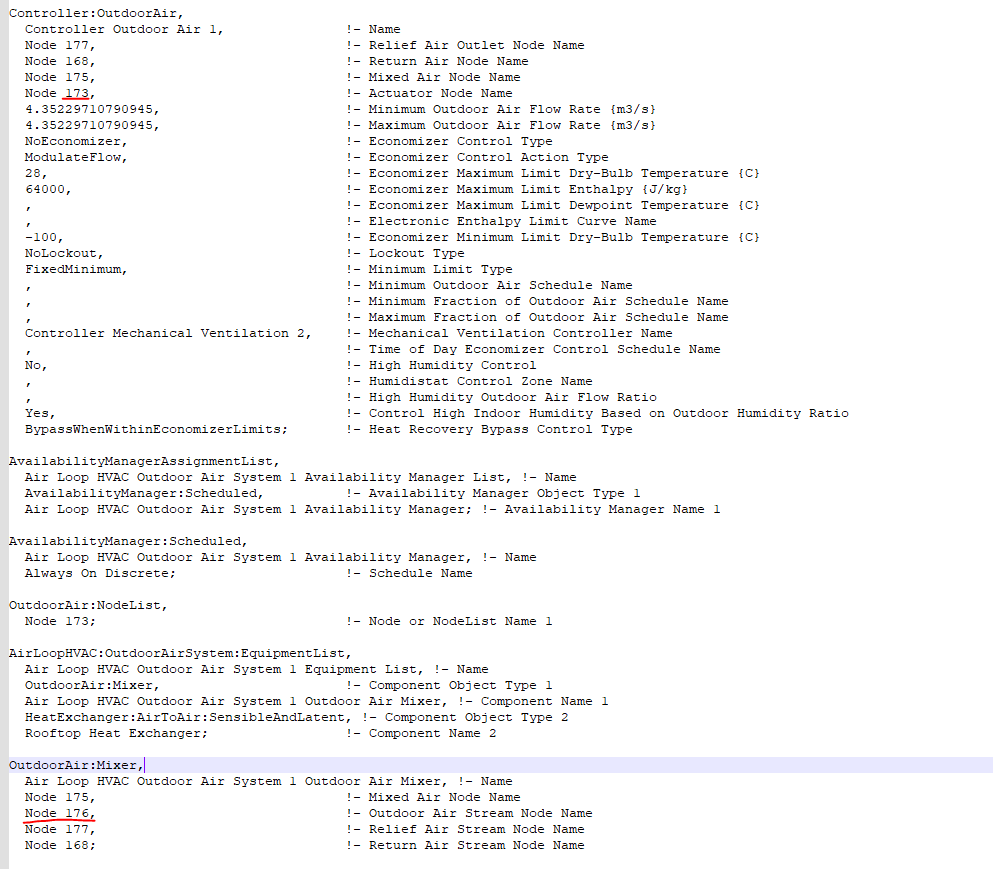Click the comment "Return Air Node Name"
Screen dimensions: 993x869
(x=448, y=61)
